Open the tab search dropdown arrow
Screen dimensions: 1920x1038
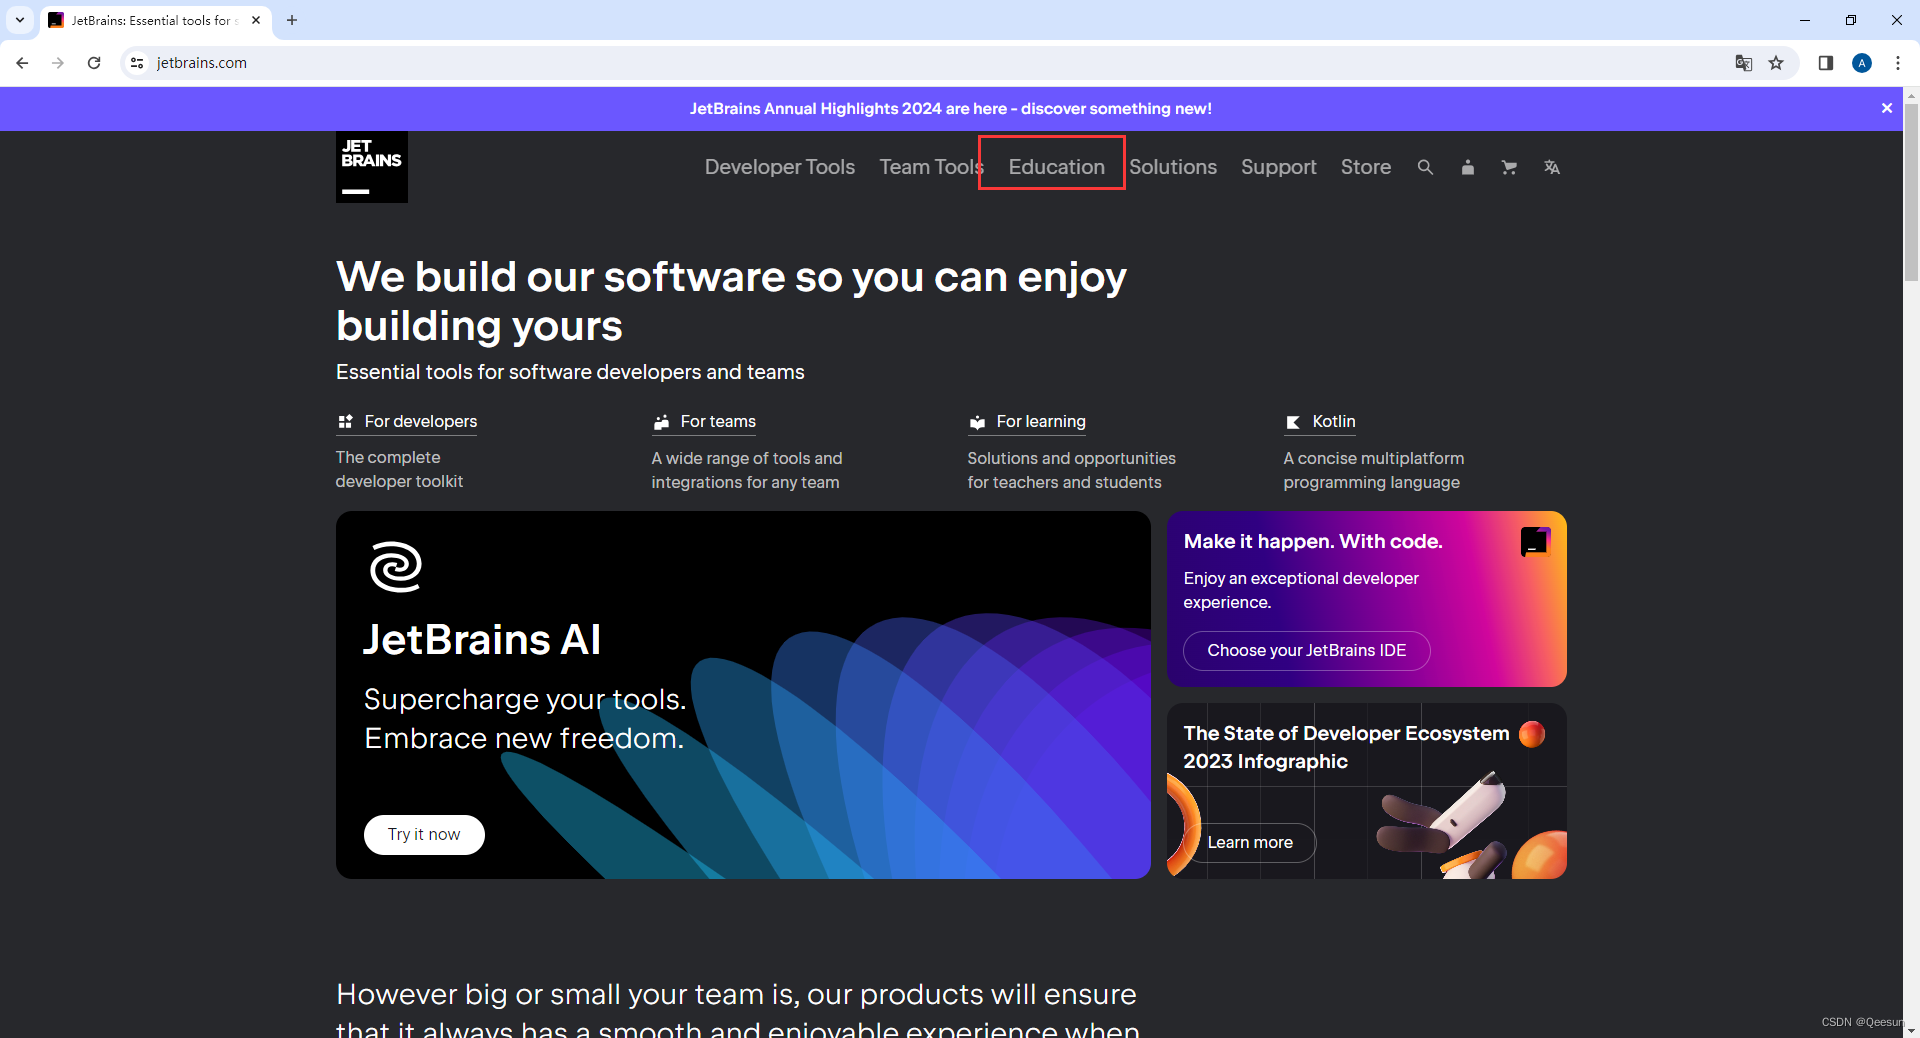point(20,20)
